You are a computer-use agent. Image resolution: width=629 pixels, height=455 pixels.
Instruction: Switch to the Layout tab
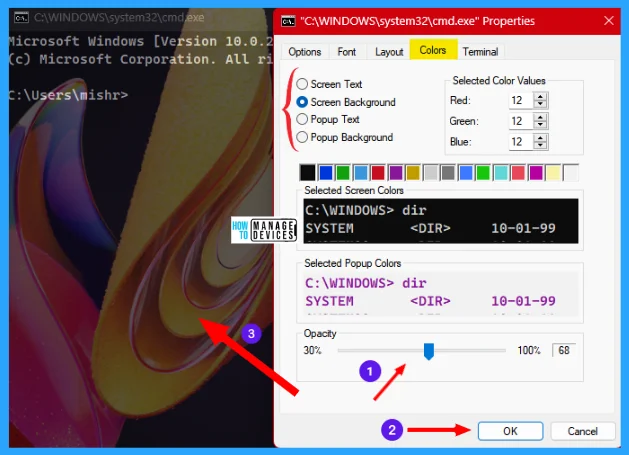tap(389, 52)
